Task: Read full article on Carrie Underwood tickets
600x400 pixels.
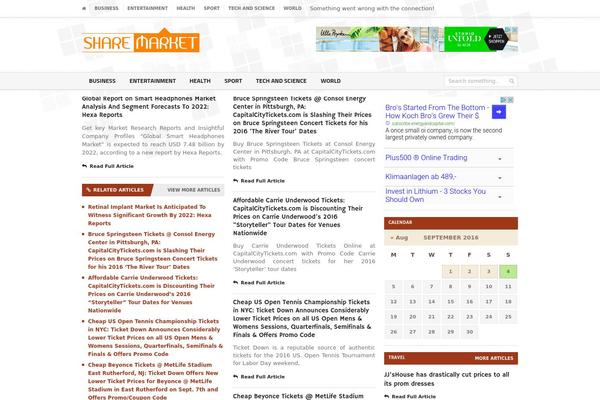Action: point(259,282)
